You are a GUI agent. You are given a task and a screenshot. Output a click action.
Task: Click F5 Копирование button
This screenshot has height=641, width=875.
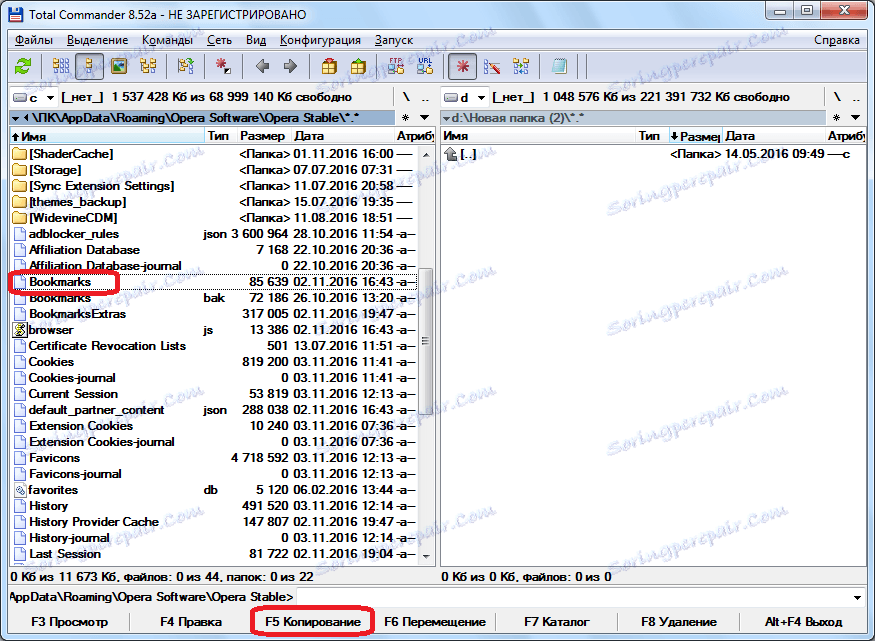[312, 621]
